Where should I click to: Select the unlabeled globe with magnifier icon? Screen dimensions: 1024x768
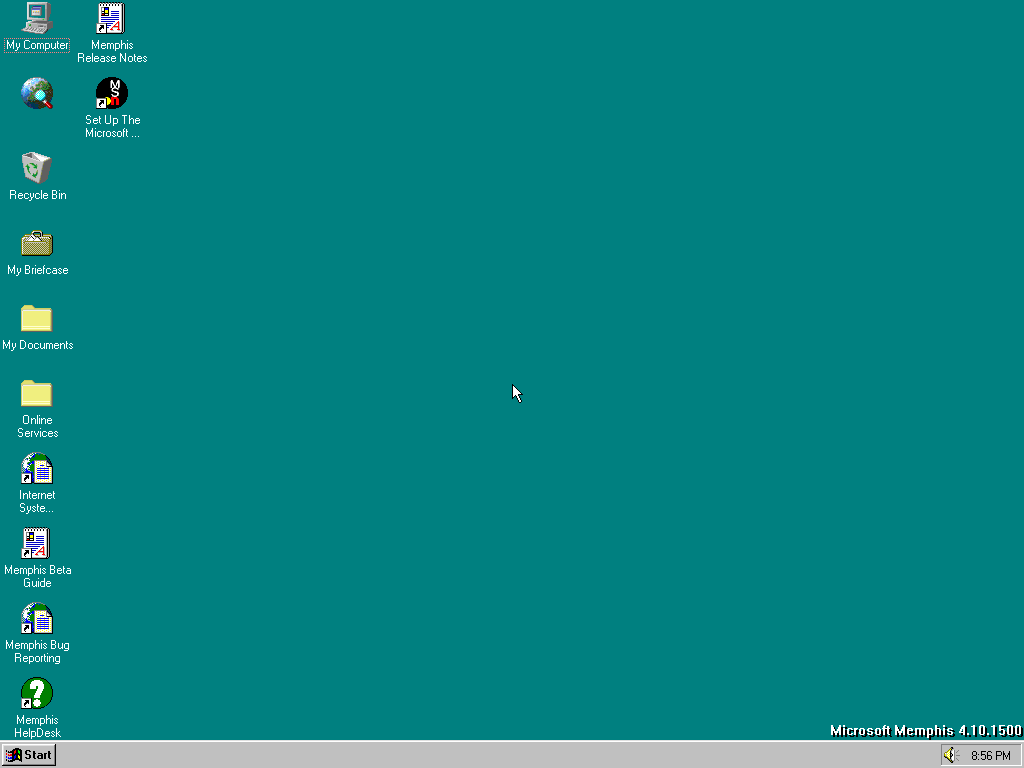37,93
